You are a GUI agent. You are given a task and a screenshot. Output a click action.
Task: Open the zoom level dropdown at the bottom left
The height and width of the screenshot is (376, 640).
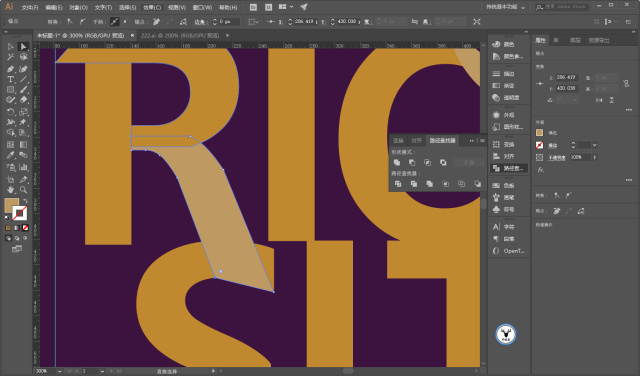[60, 371]
